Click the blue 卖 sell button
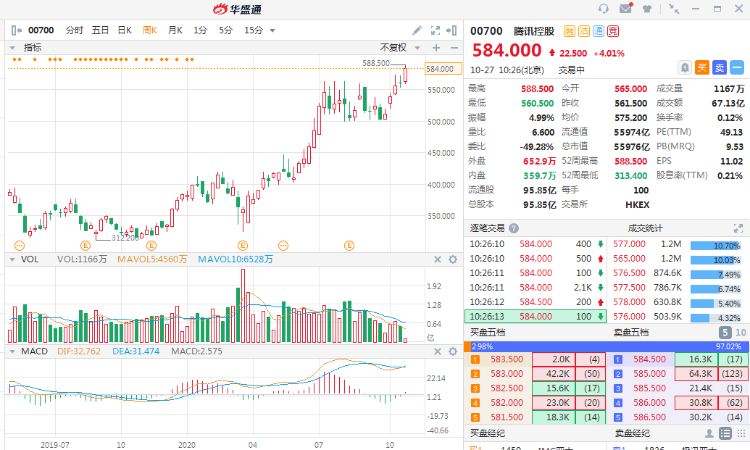This screenshot has width=750, height=450. pyautogui.click(x=719, y=68)
